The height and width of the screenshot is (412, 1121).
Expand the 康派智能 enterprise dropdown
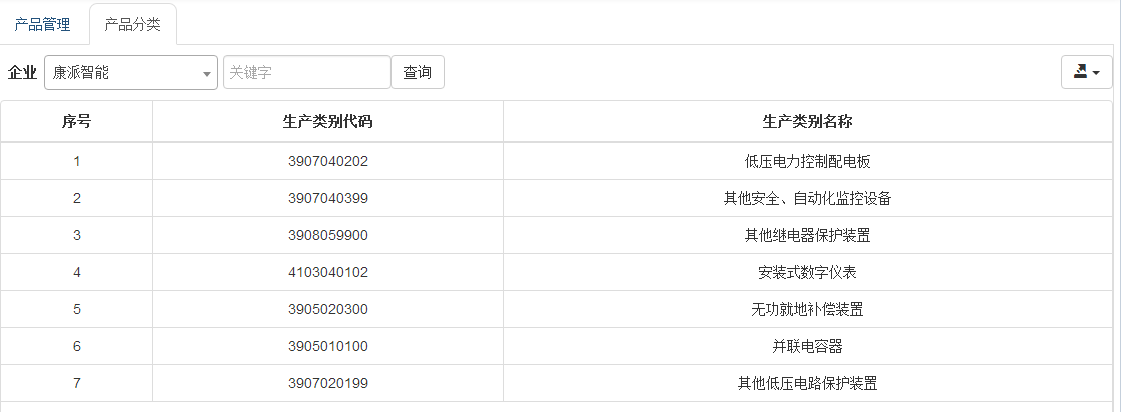pos(131,72)
